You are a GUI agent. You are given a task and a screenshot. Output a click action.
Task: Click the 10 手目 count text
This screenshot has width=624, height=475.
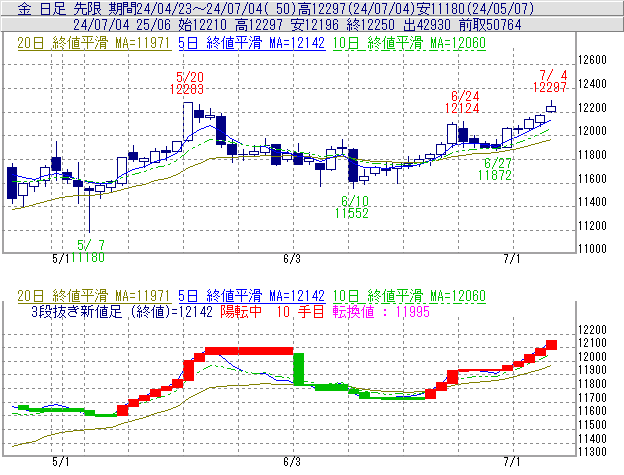point(301,311)
